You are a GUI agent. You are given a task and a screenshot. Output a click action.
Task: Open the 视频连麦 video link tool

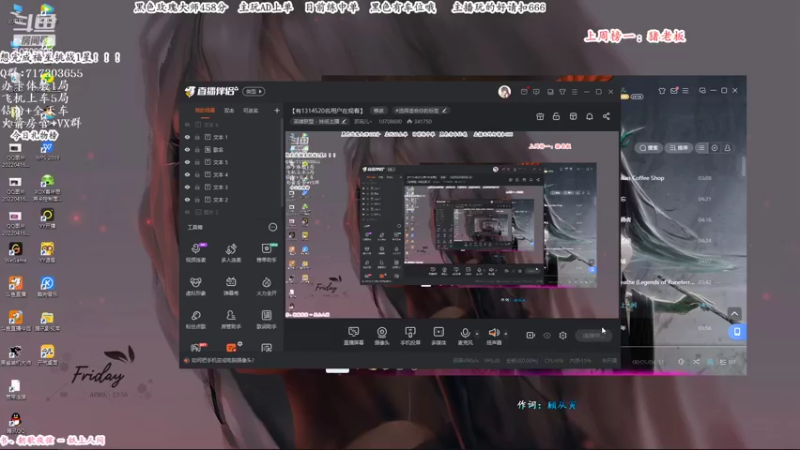[195, 253]
